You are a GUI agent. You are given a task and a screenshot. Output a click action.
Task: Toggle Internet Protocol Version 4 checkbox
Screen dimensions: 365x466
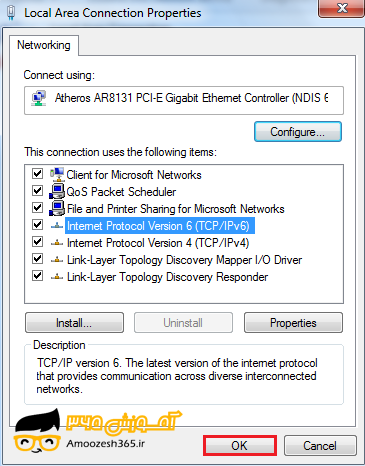tap(37, 242)
